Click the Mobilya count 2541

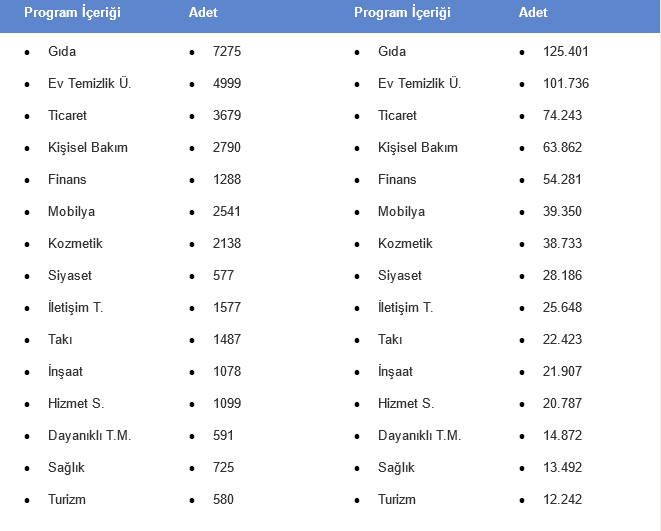(x=227, y=211)
